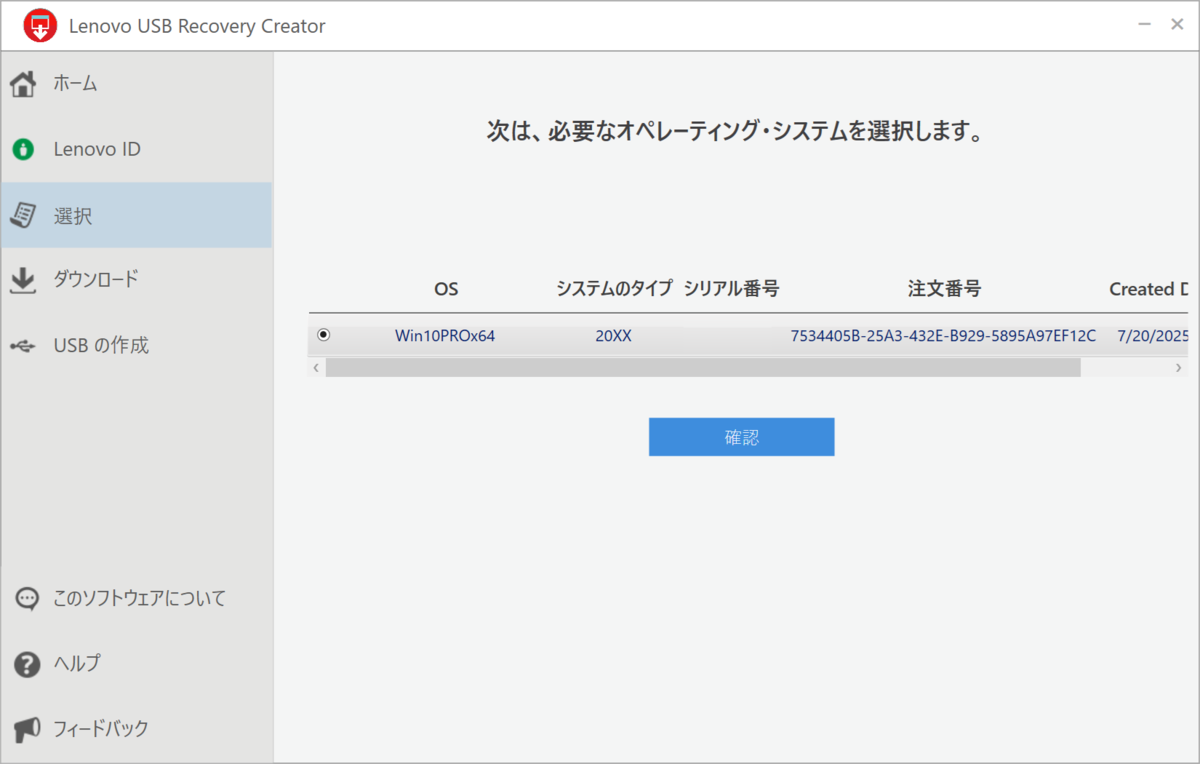Screen dimensions: 1200x764
Task: Click the ダウンロード download arrow icon
Action: [23, 280]
